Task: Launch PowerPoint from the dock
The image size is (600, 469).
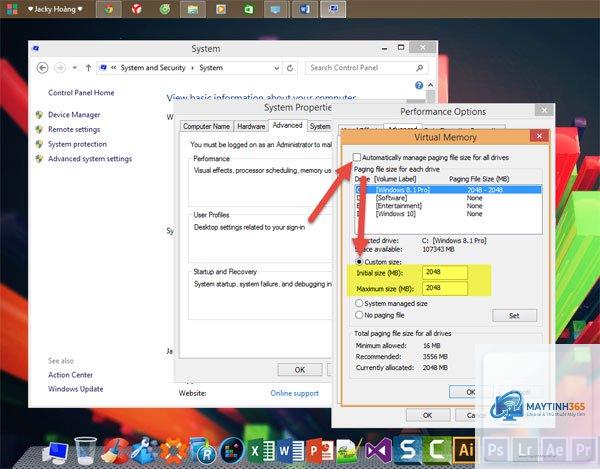Action: (x=320, y=451)
